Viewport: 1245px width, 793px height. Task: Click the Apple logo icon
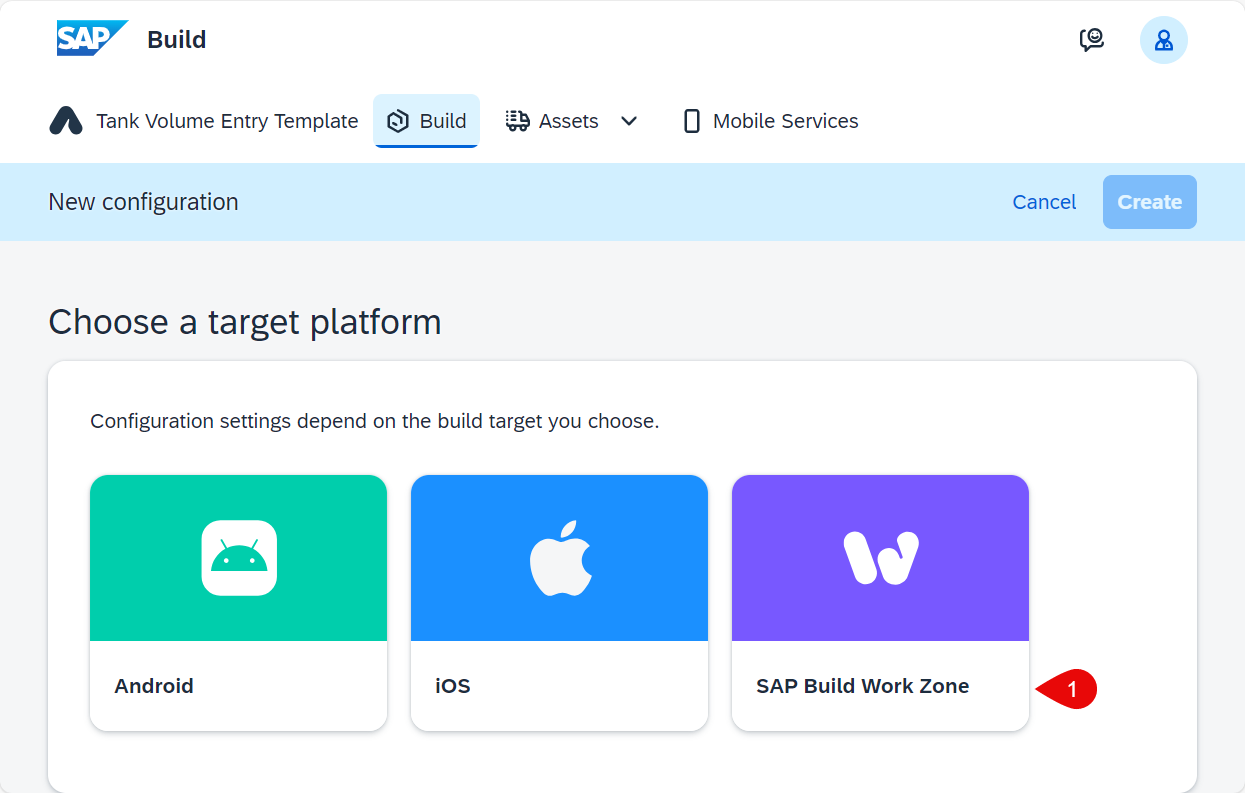tap(561, 558)
